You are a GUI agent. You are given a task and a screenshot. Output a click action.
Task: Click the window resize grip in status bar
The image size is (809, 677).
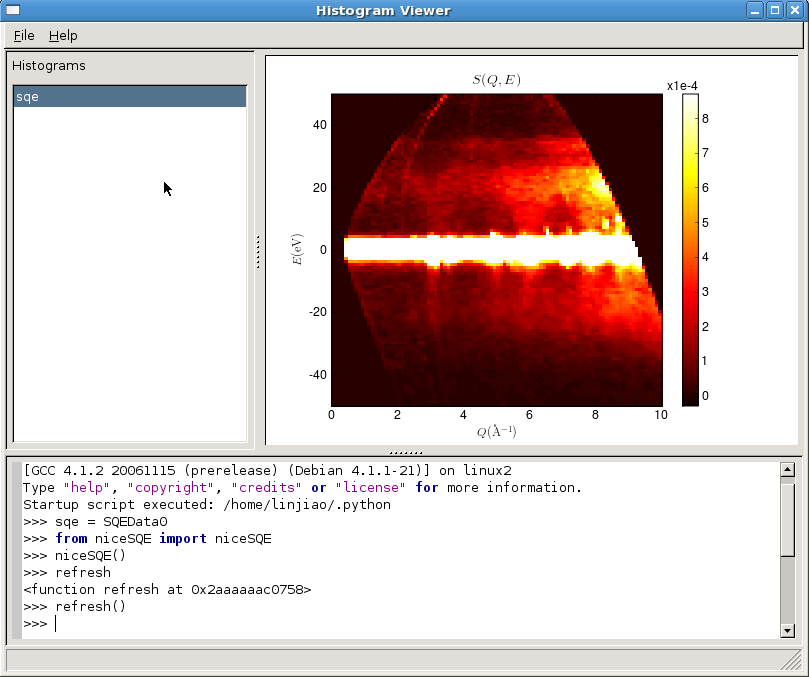point(790,660)
